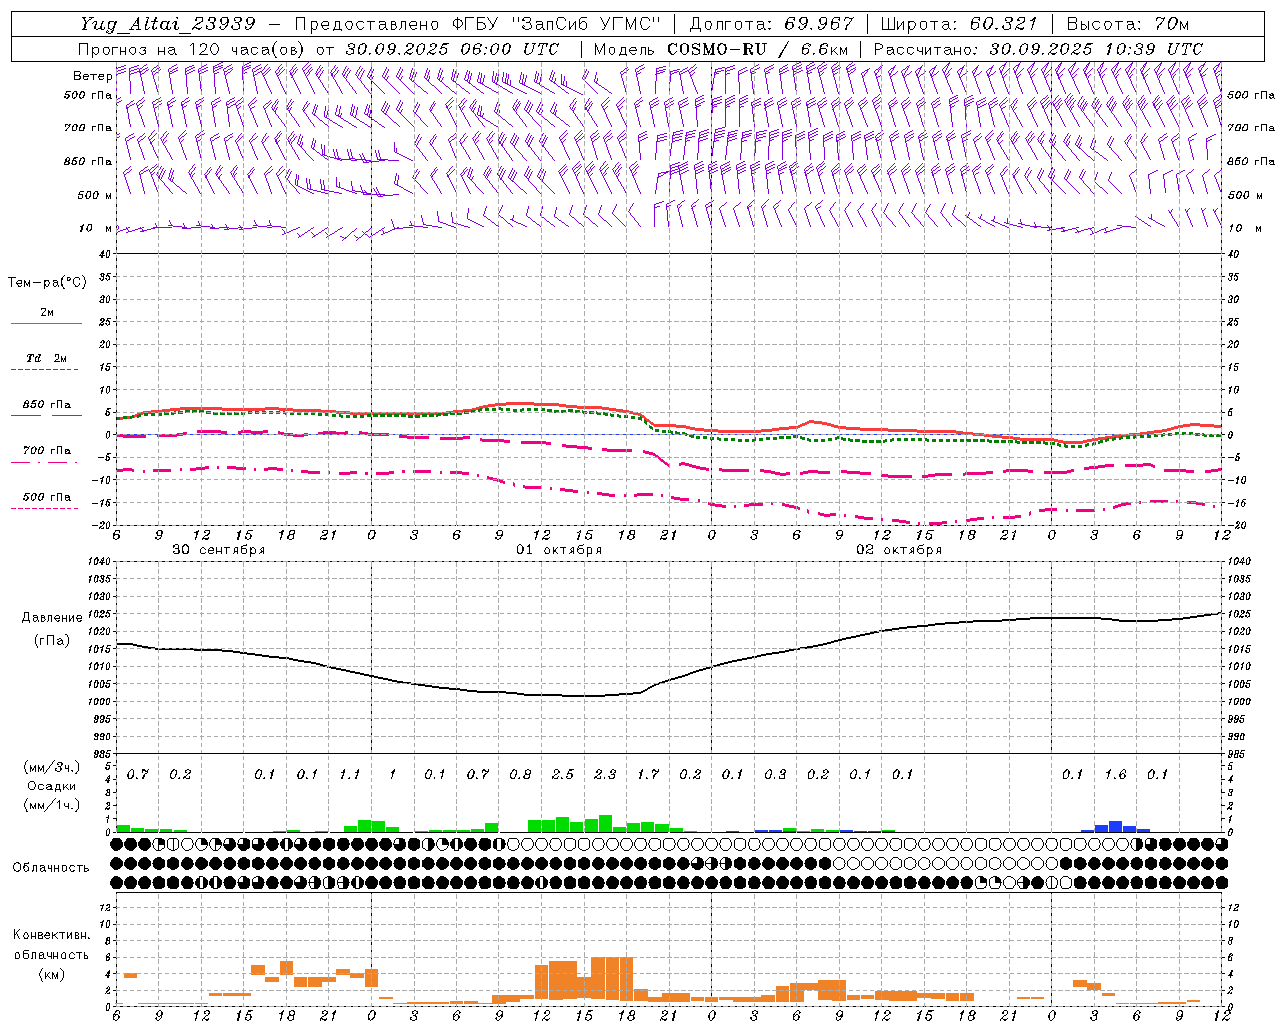The width and height of the screenshot is (1280, 1024).
Task: Click the (гПа) pressure unit label
Action: pyautogui.click(x=52, y=641)
